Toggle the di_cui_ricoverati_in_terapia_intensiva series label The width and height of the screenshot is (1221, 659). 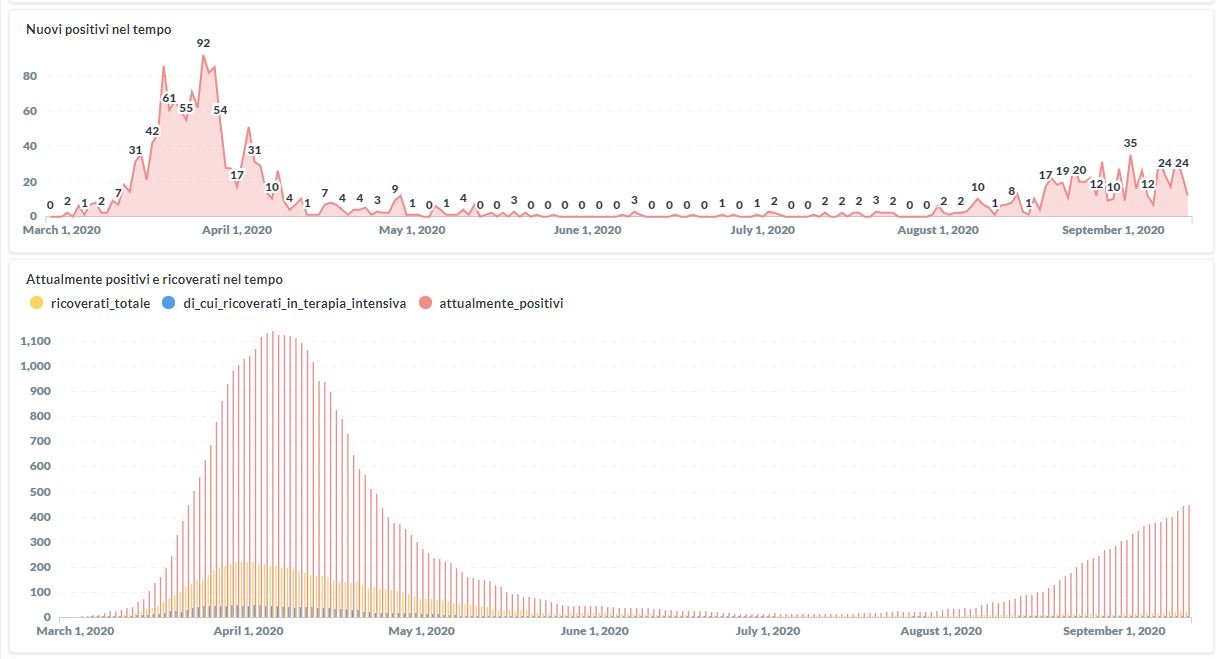pyautogui.click(x=295, y=303)
